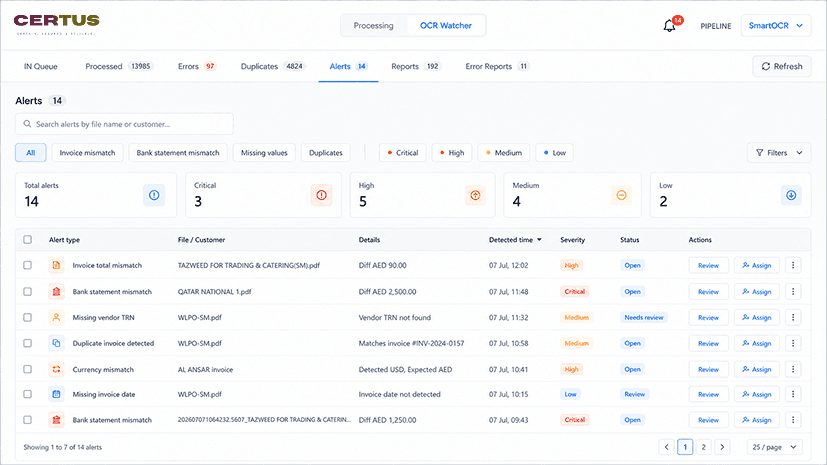Assign the Currency mismatch alert

757,369
